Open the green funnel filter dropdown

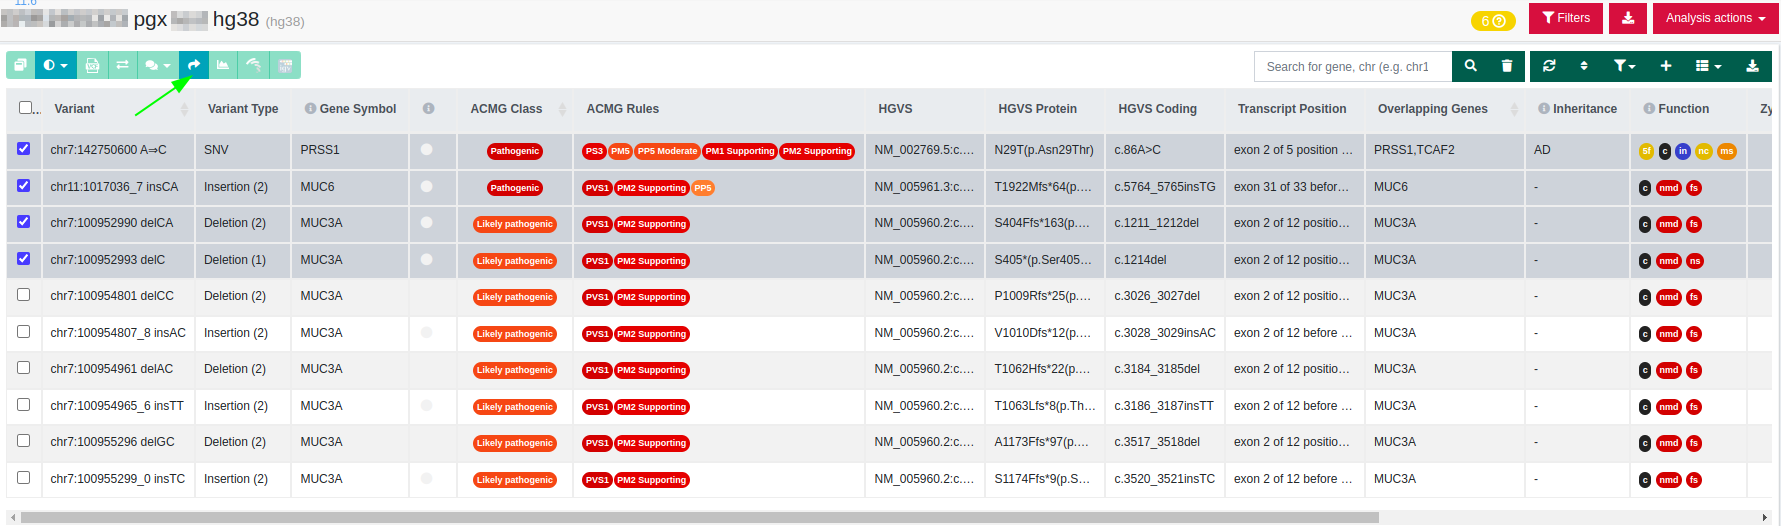click(x=1625, y=66)
